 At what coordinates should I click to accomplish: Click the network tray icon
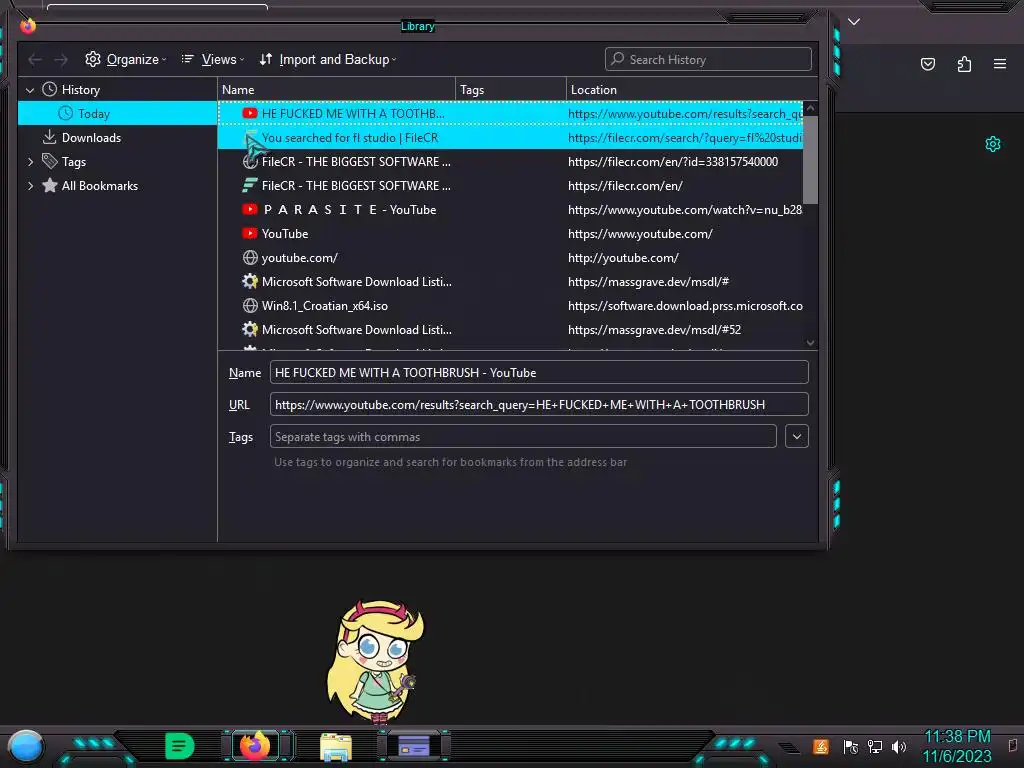tap(874, 746)
